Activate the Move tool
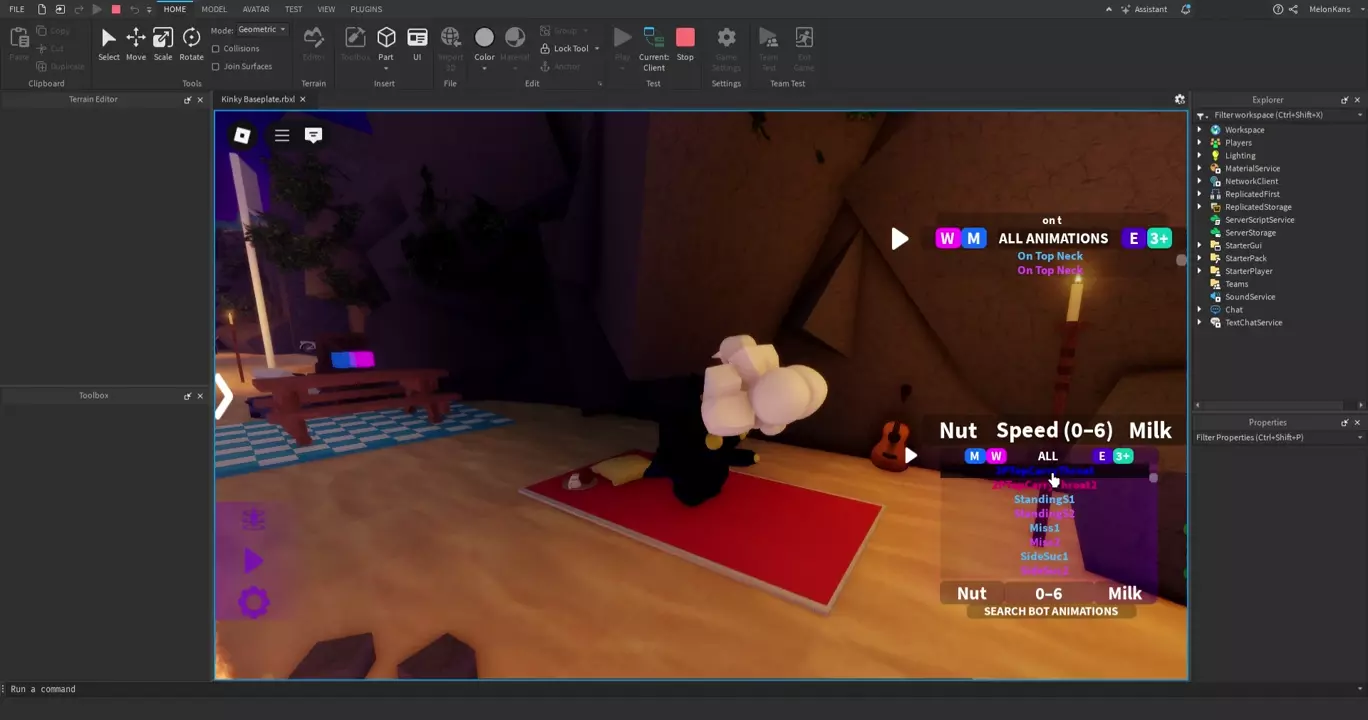This screenshot has height=720, width=1368. click(x=135, y=44)
